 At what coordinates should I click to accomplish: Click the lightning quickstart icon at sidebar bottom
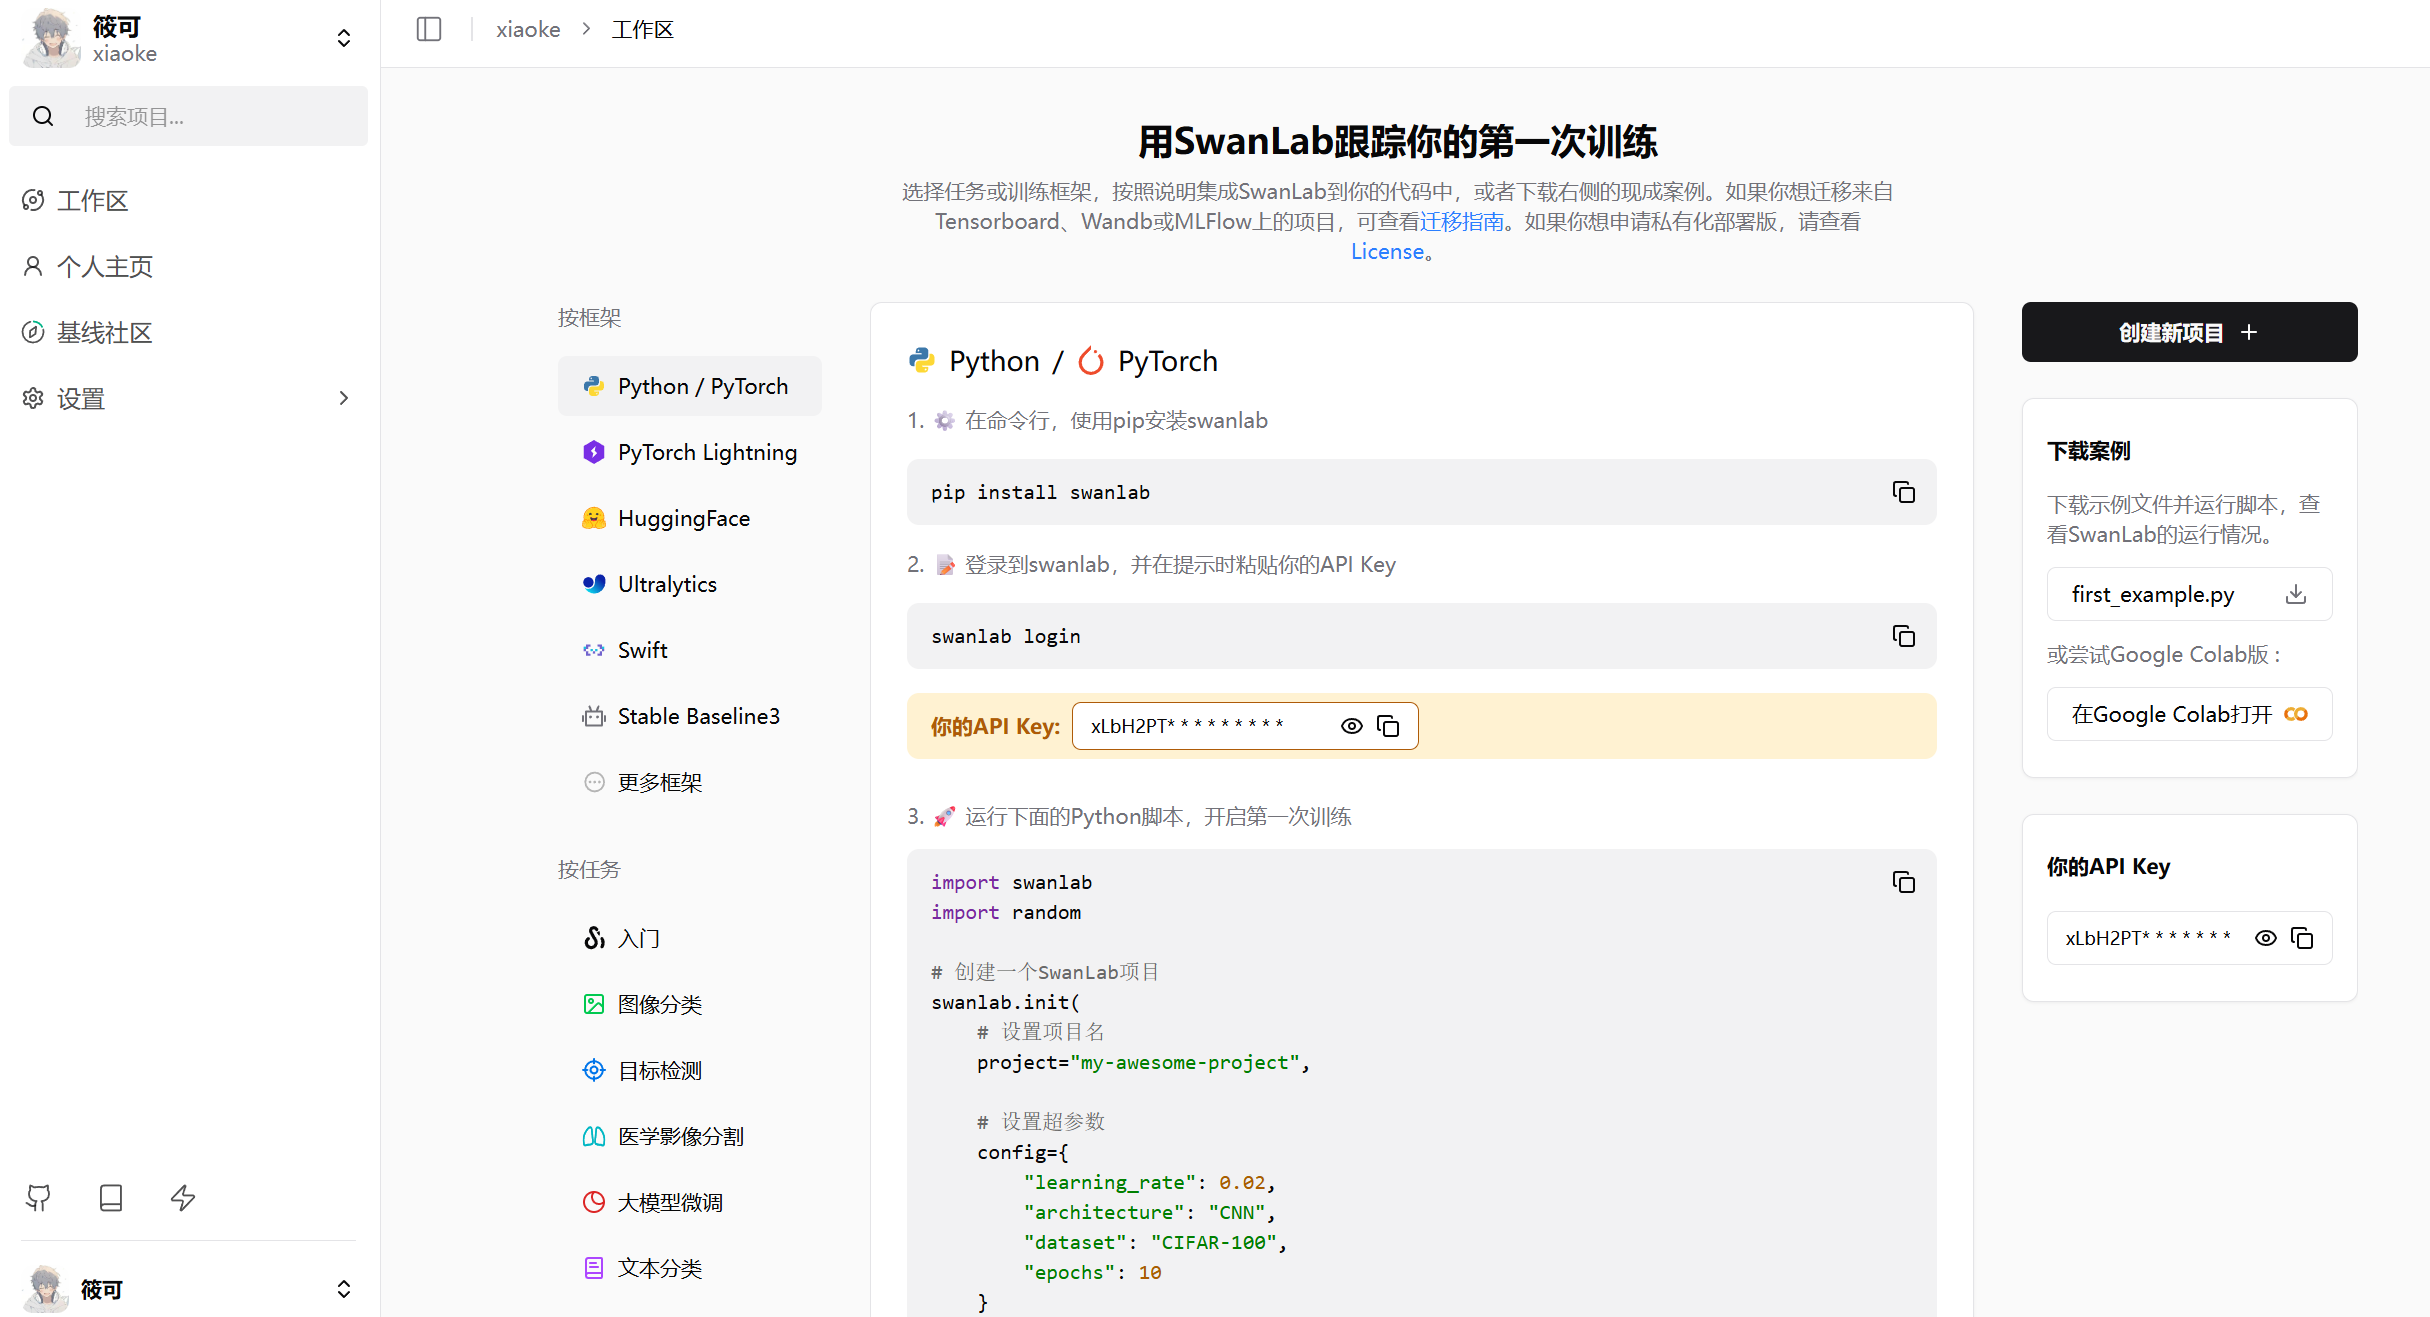point(183,1197)
